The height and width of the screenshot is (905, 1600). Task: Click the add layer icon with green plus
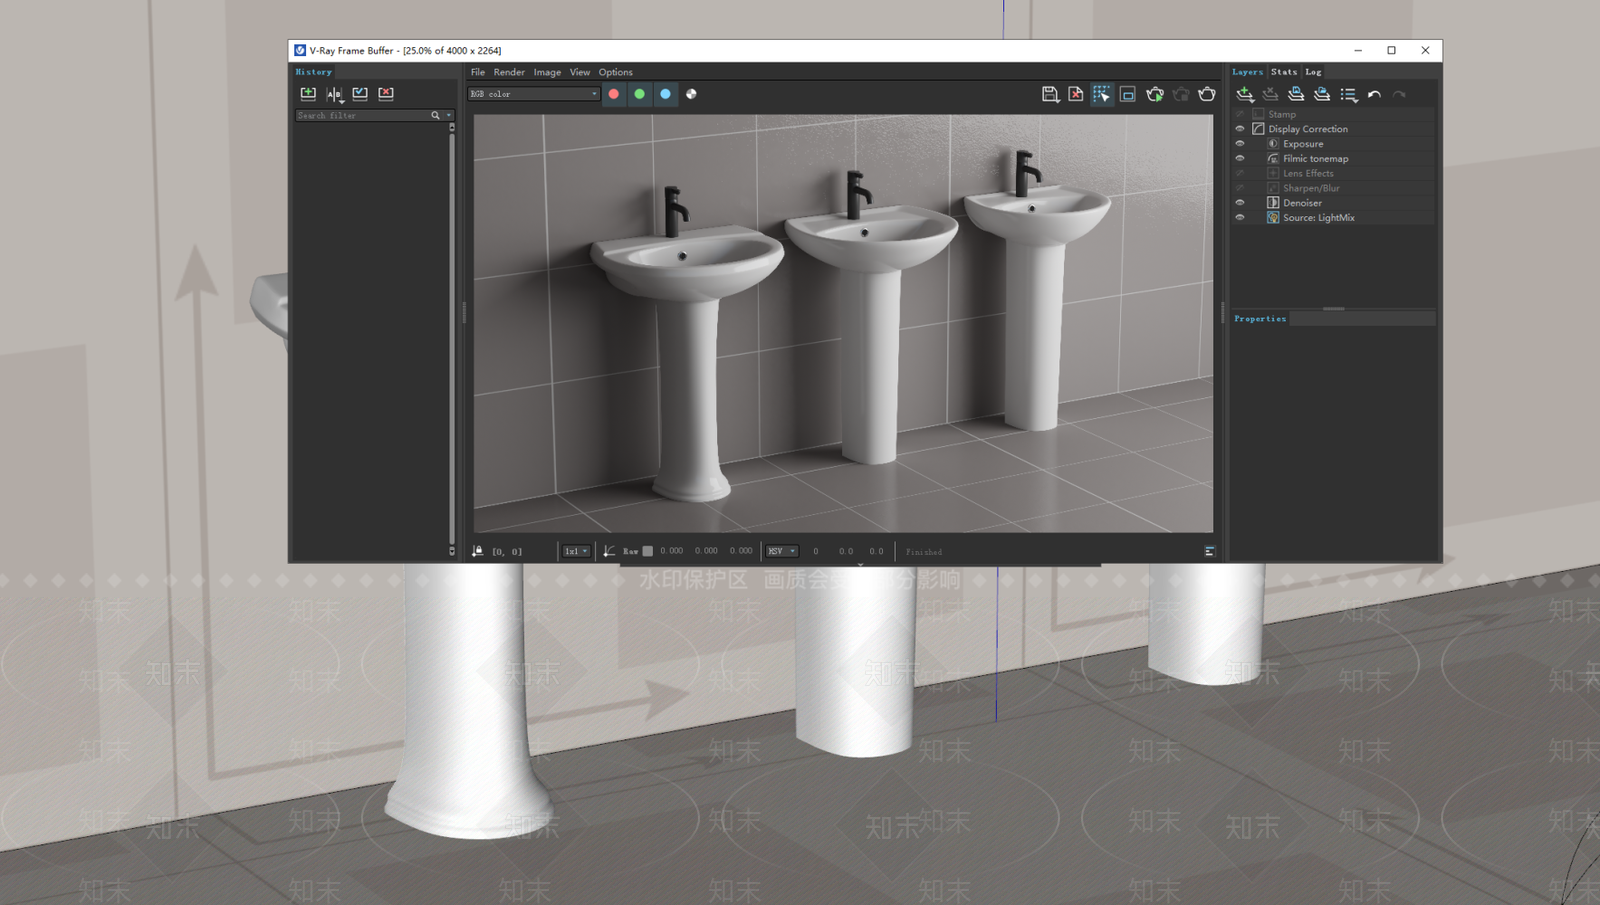(x=1245, y=94)
